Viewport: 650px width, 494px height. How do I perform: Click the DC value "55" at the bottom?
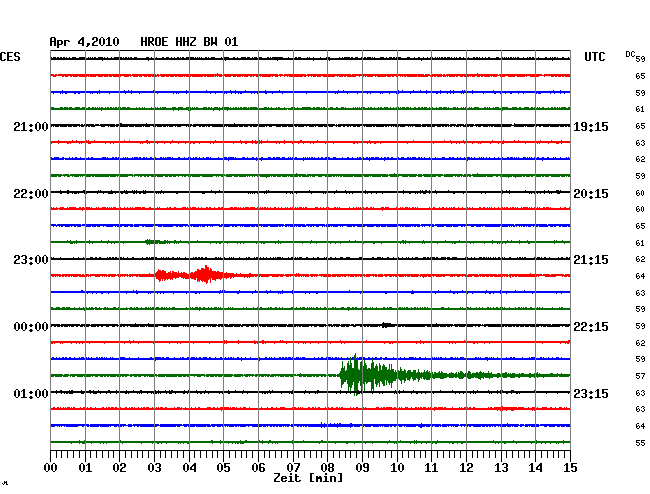point(640,443)
